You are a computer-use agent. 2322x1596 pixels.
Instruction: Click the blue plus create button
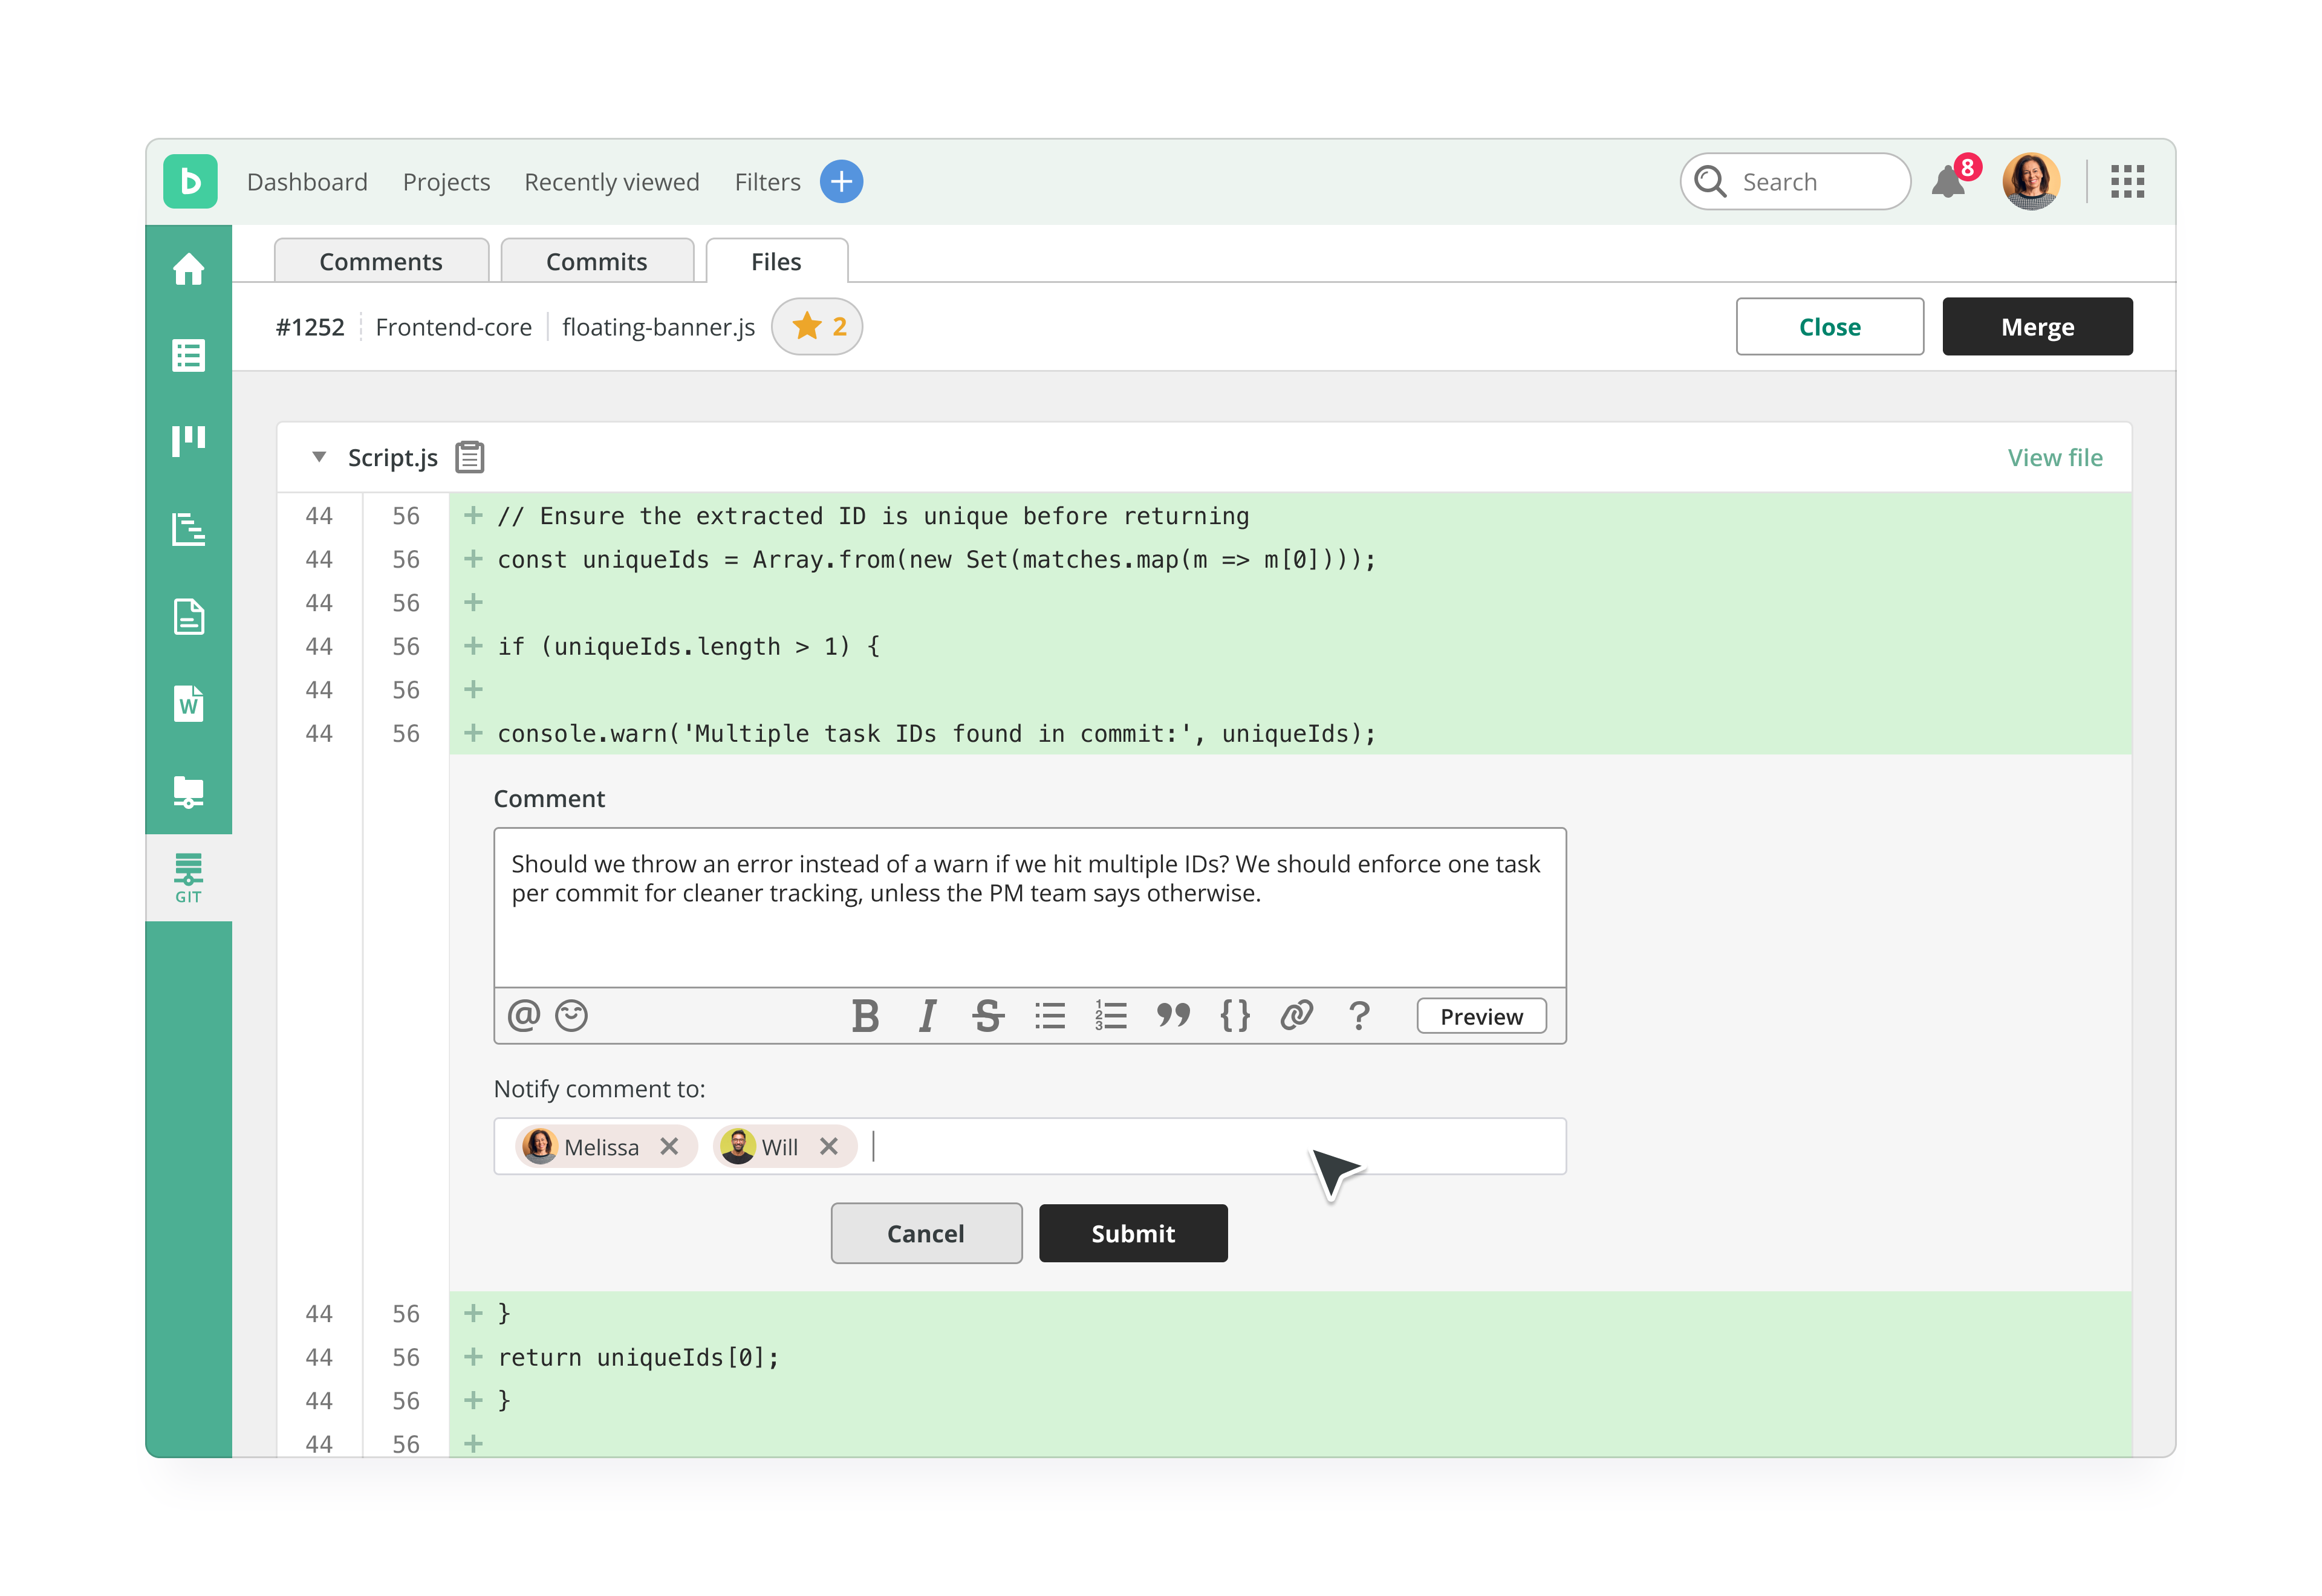click(x=841, y=182)
